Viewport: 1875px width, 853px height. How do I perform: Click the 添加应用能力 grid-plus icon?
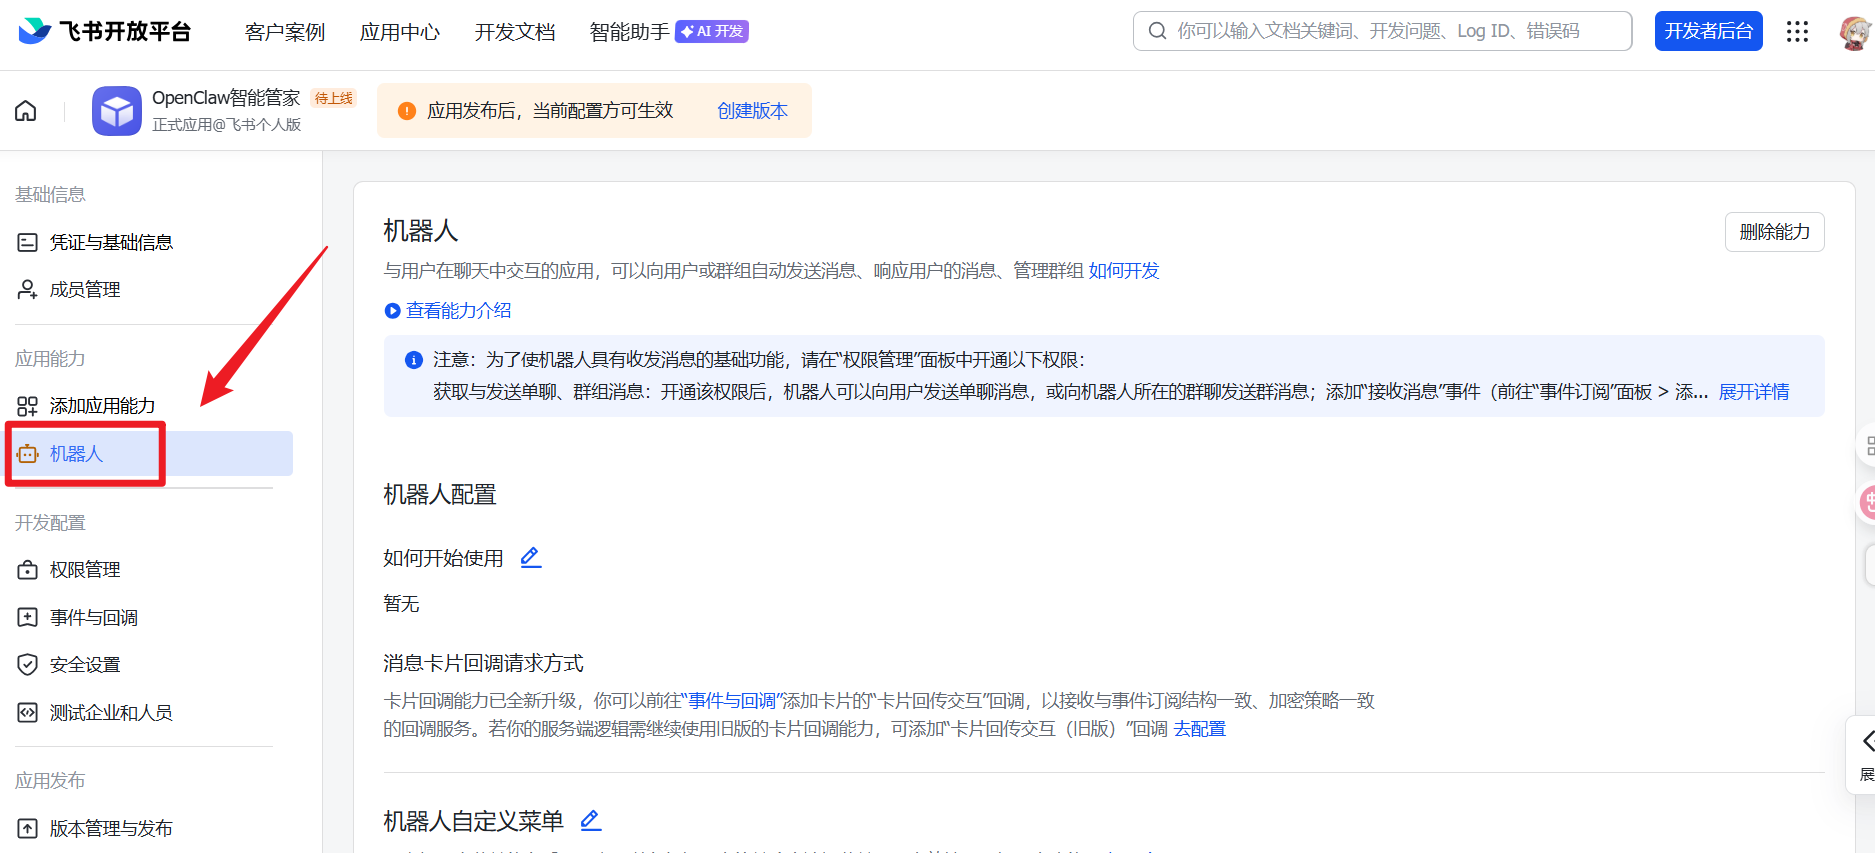(x=28, y=406)
